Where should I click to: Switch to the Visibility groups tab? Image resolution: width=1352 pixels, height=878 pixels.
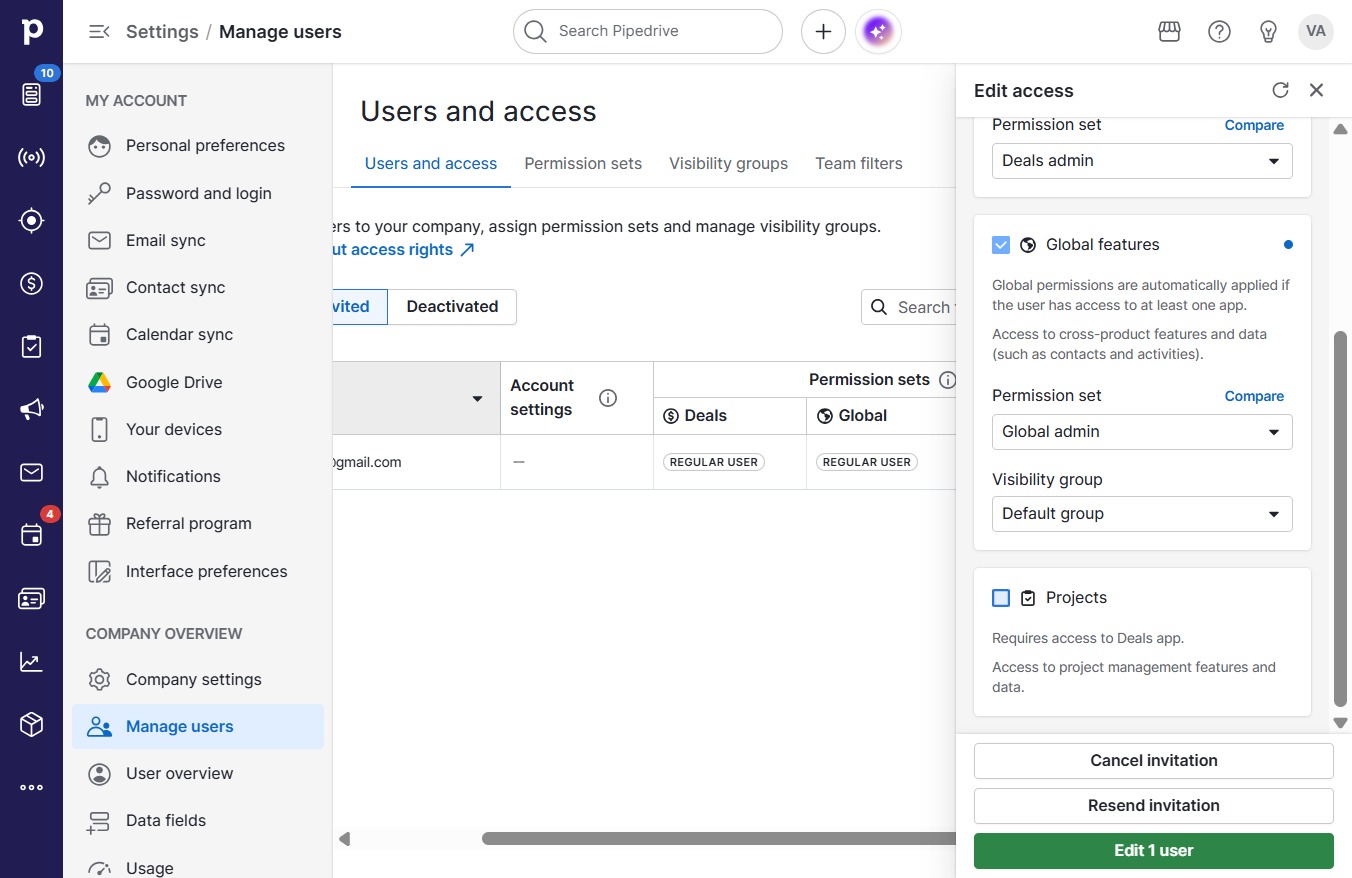728,164
